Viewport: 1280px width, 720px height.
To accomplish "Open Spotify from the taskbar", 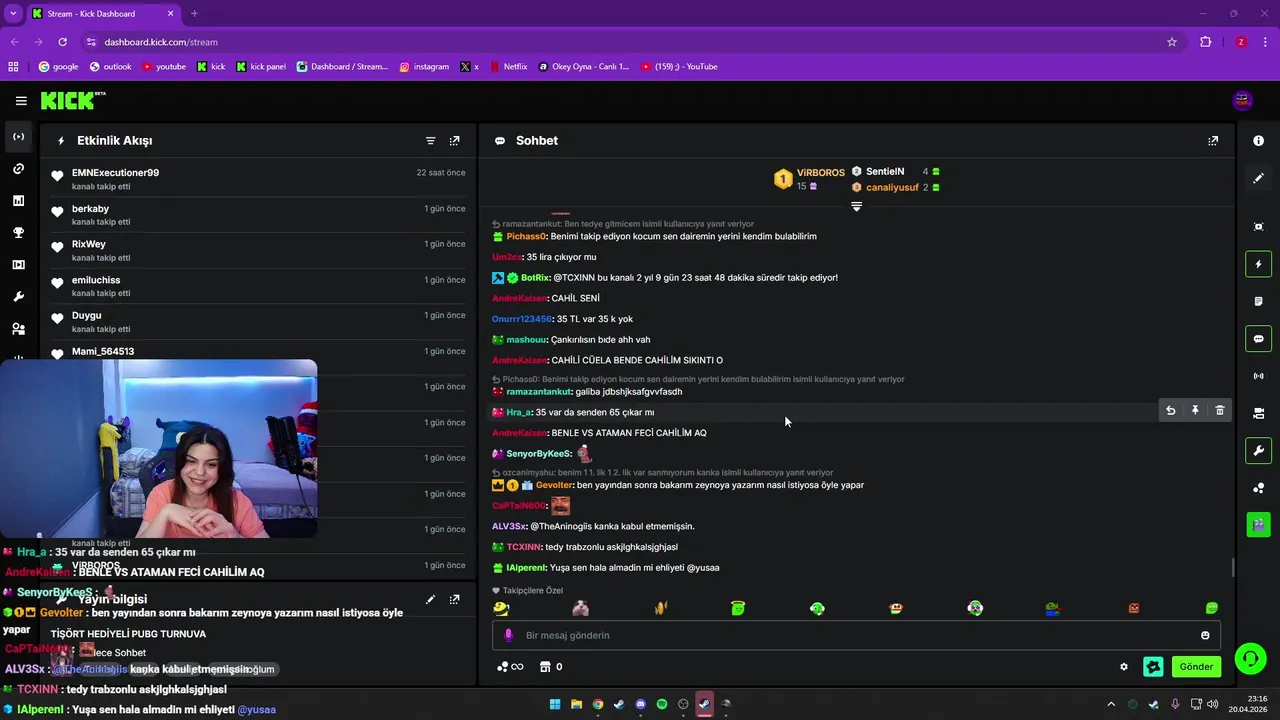I will coord(662,704).
